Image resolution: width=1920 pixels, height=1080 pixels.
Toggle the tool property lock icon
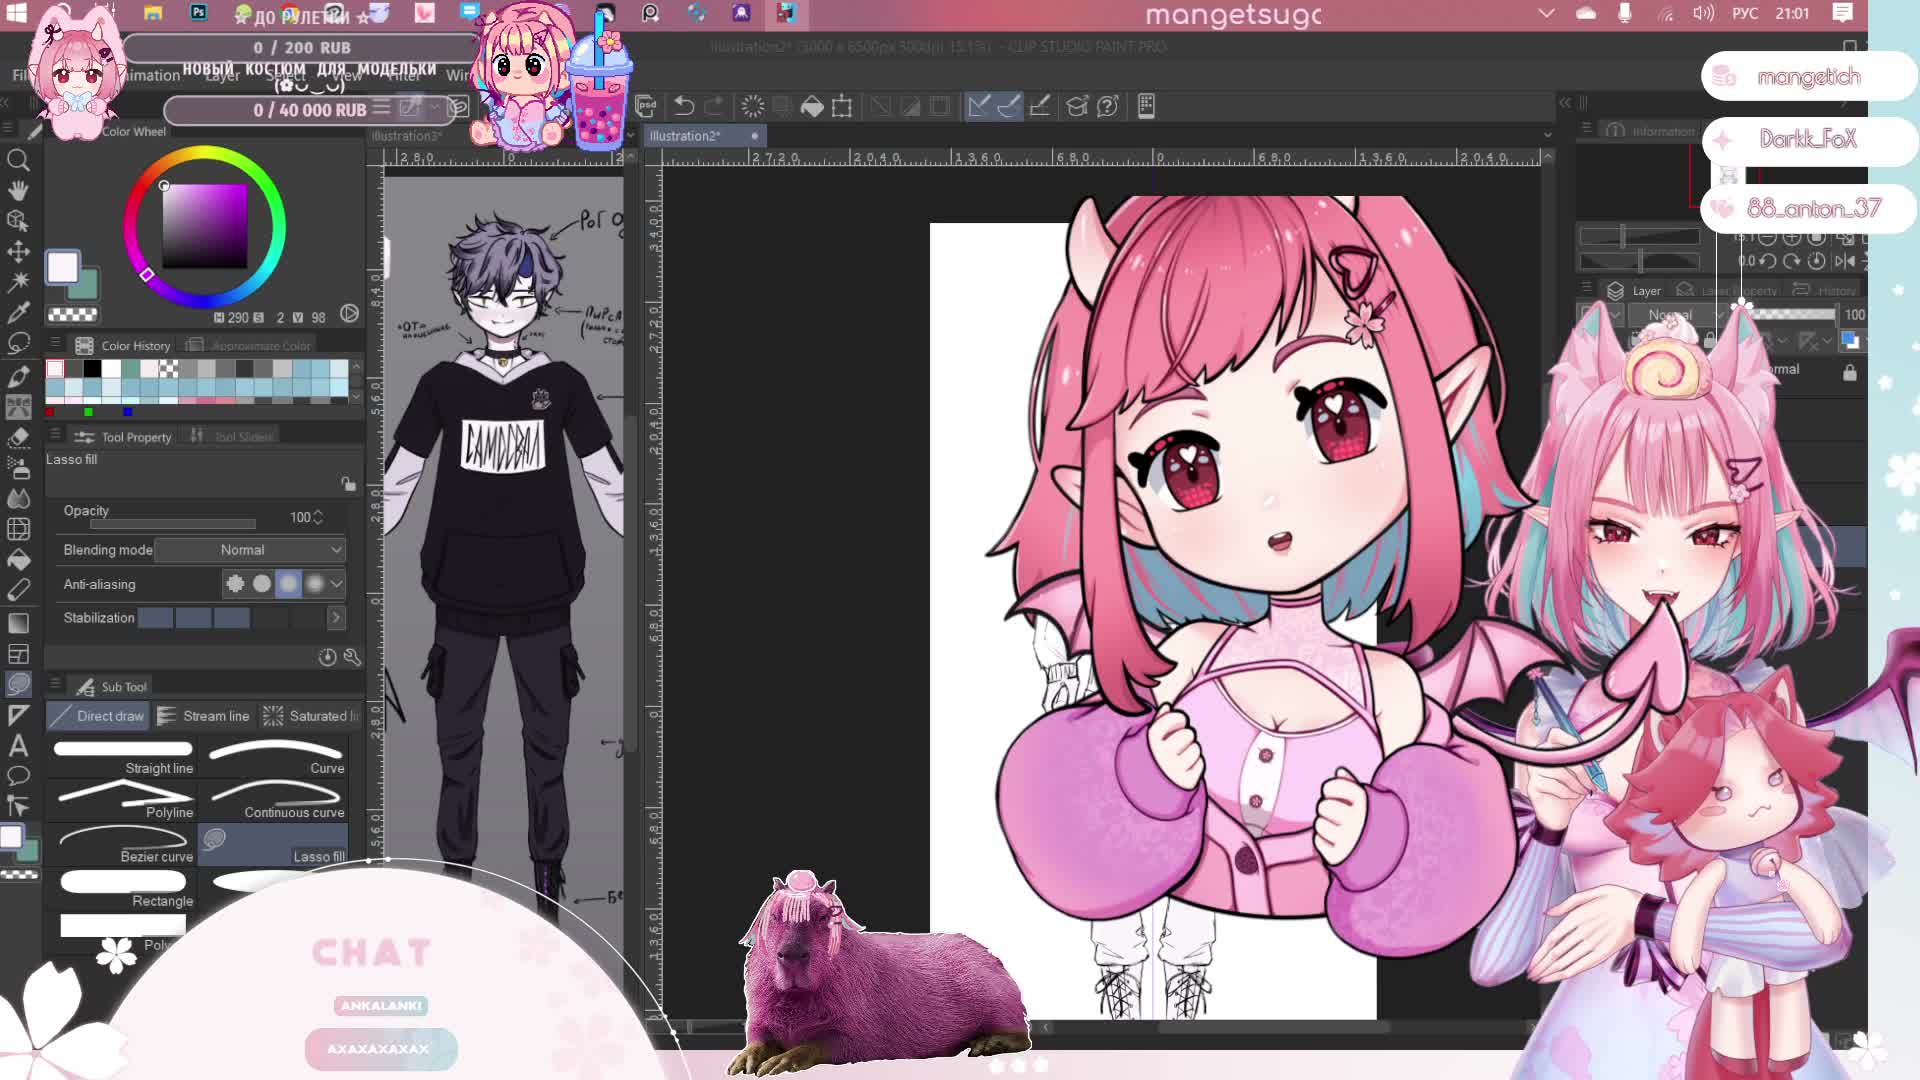coord(348,484)
